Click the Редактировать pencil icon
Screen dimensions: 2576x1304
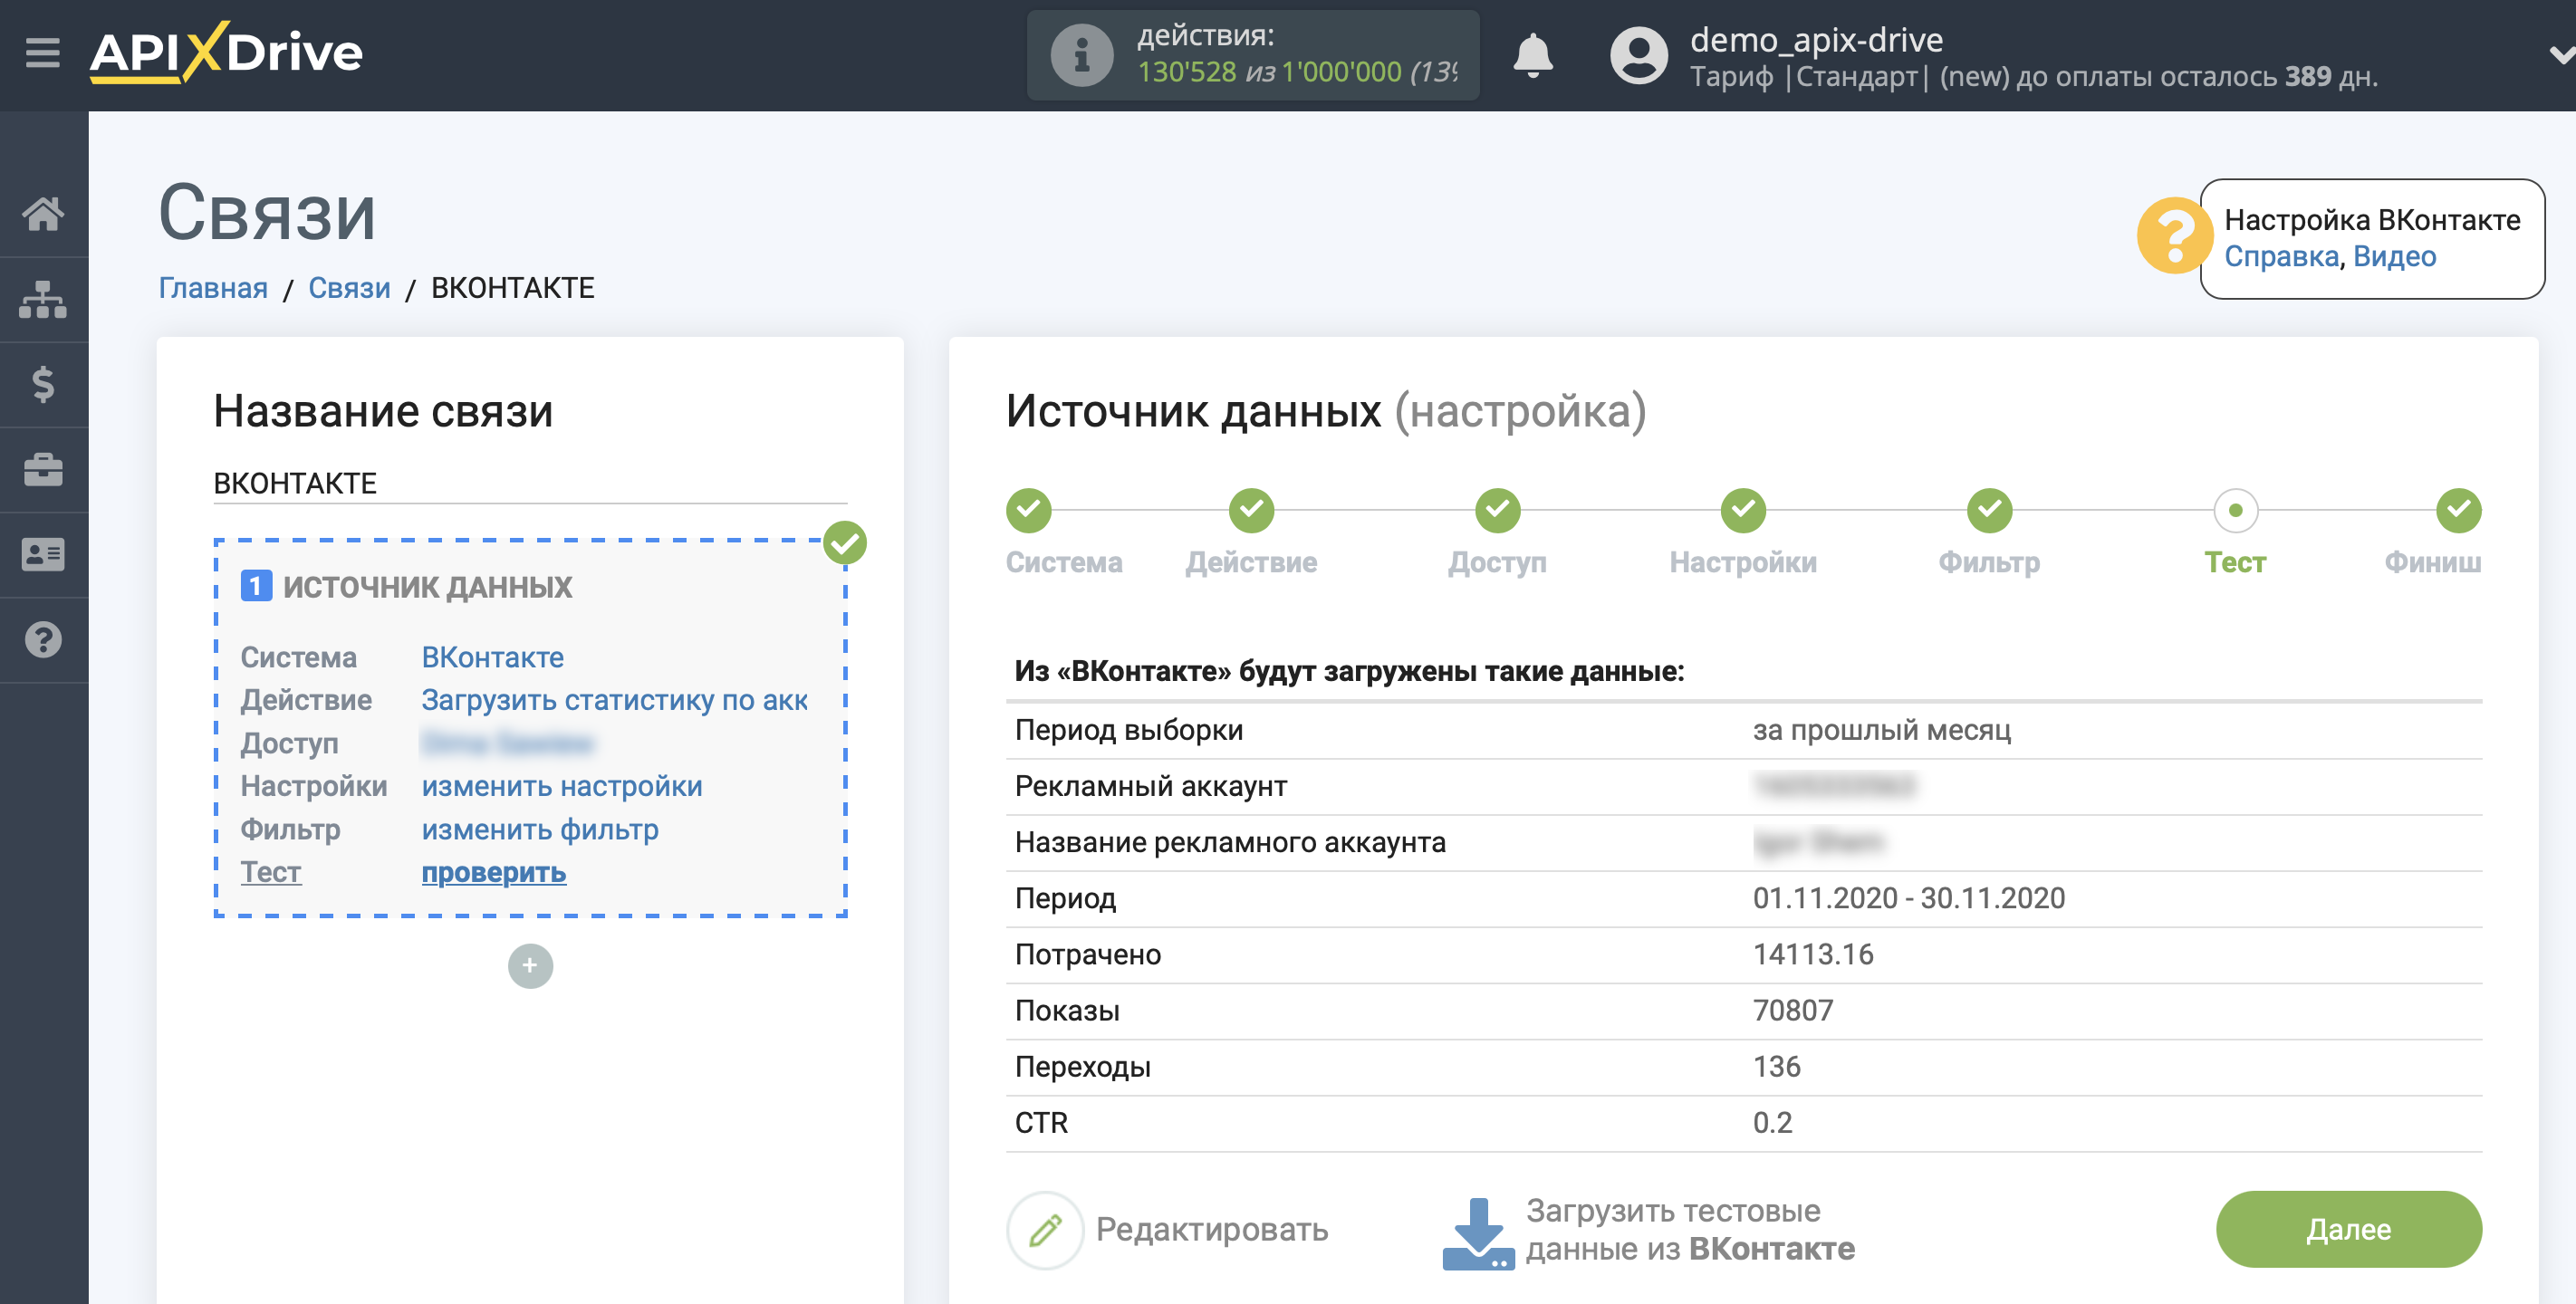point(1045,1229)
